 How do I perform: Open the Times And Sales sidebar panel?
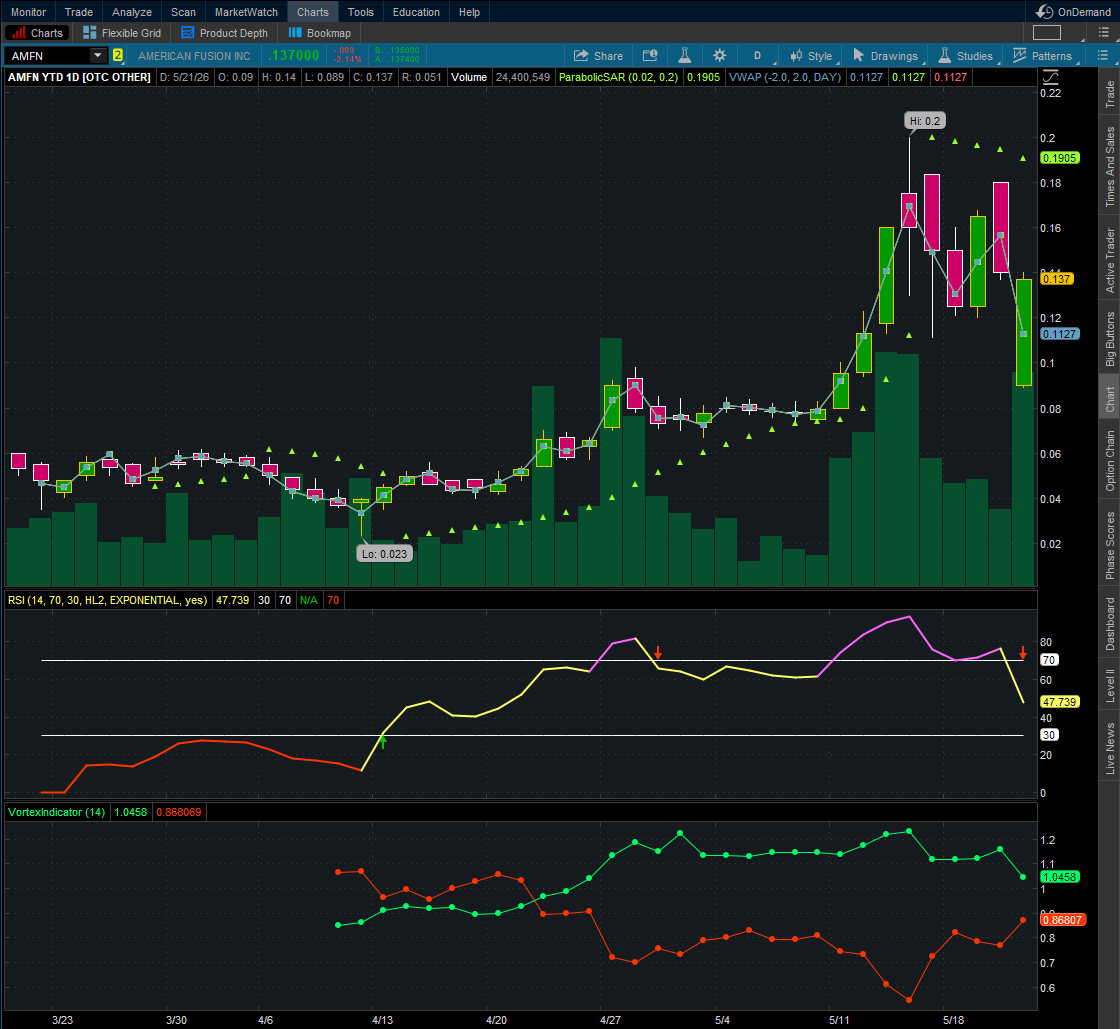pos(1110,167)
